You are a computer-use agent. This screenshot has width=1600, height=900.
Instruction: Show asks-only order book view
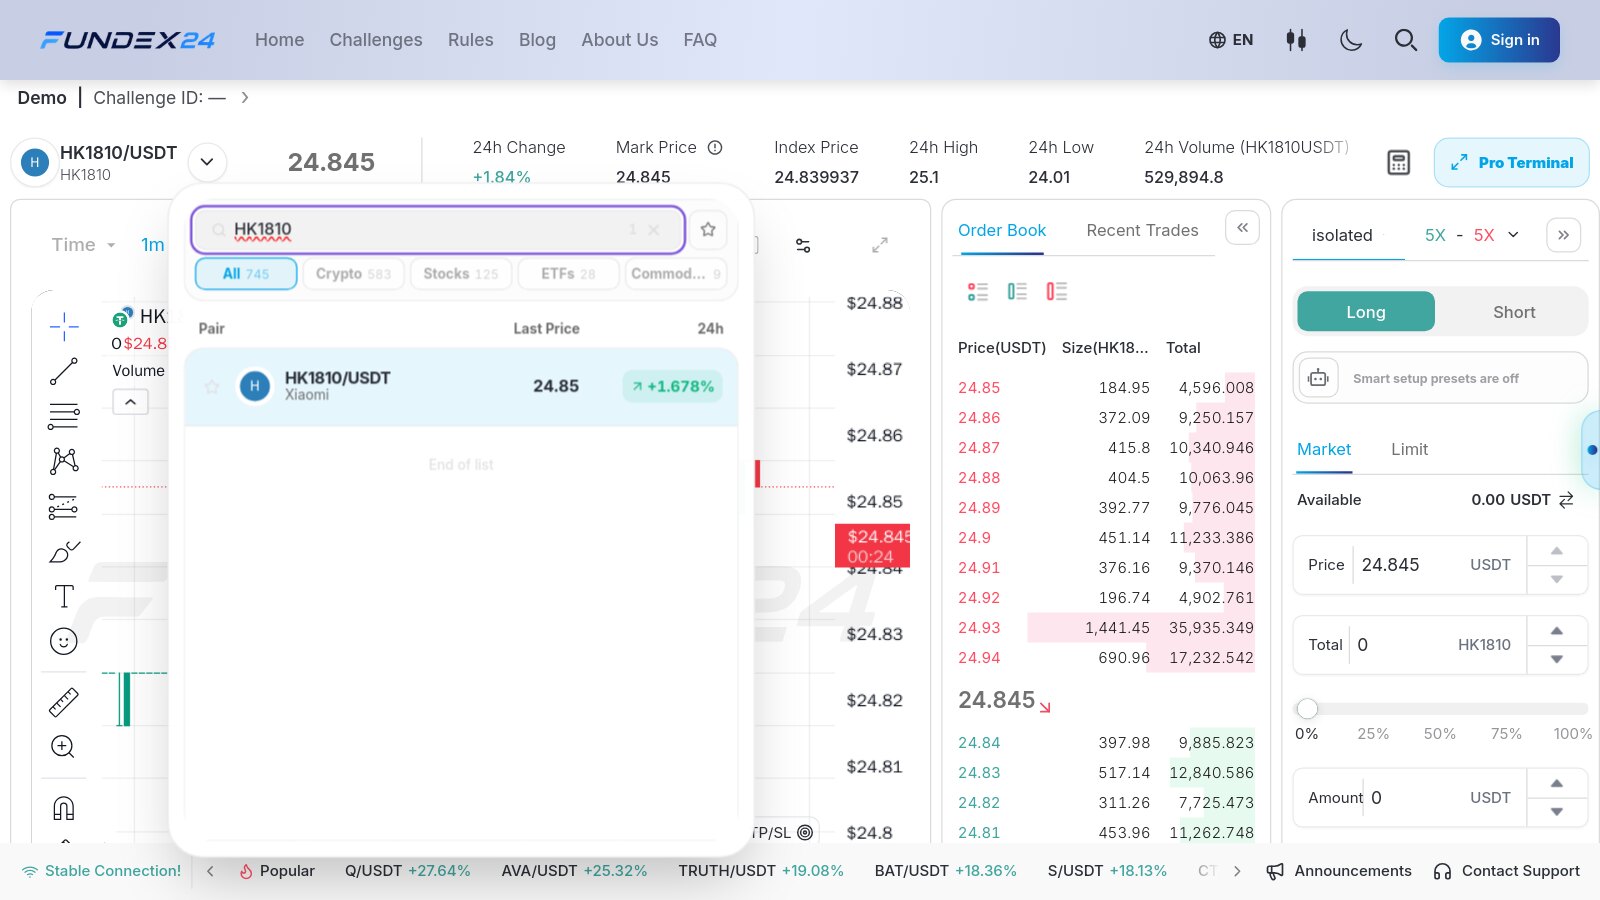pyautogui.click(x=1057, y=291)
